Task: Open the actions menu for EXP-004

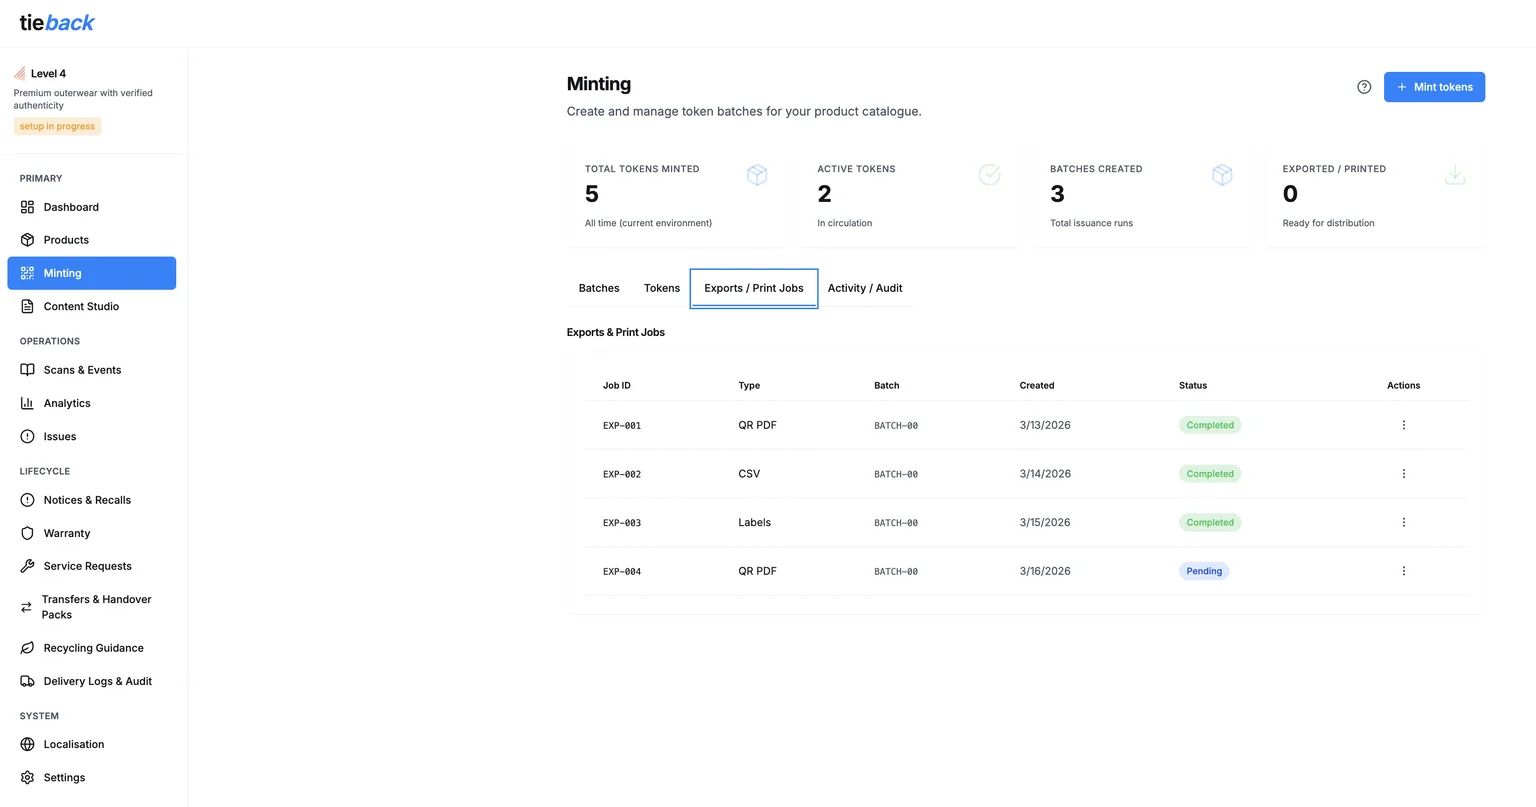Action: pos(1403,570)
